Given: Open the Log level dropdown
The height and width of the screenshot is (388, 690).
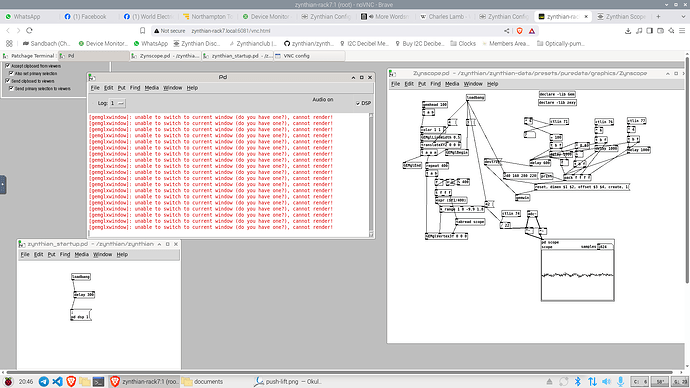Looking at the screenshot, I should point(117,103).
